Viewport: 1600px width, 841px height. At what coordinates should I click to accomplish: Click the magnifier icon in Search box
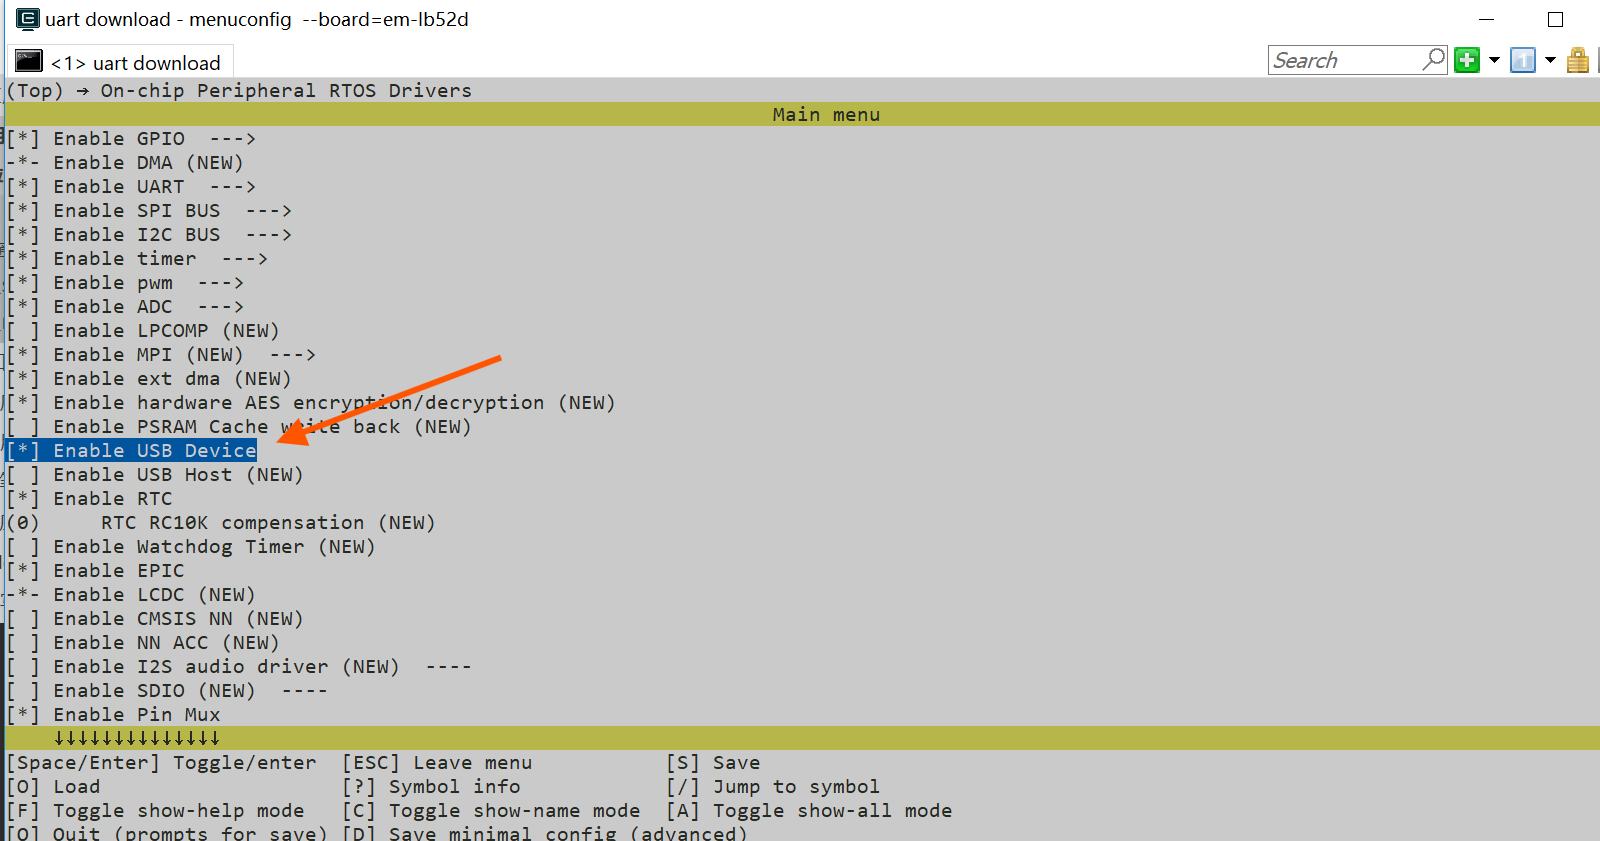[1434, 60]
